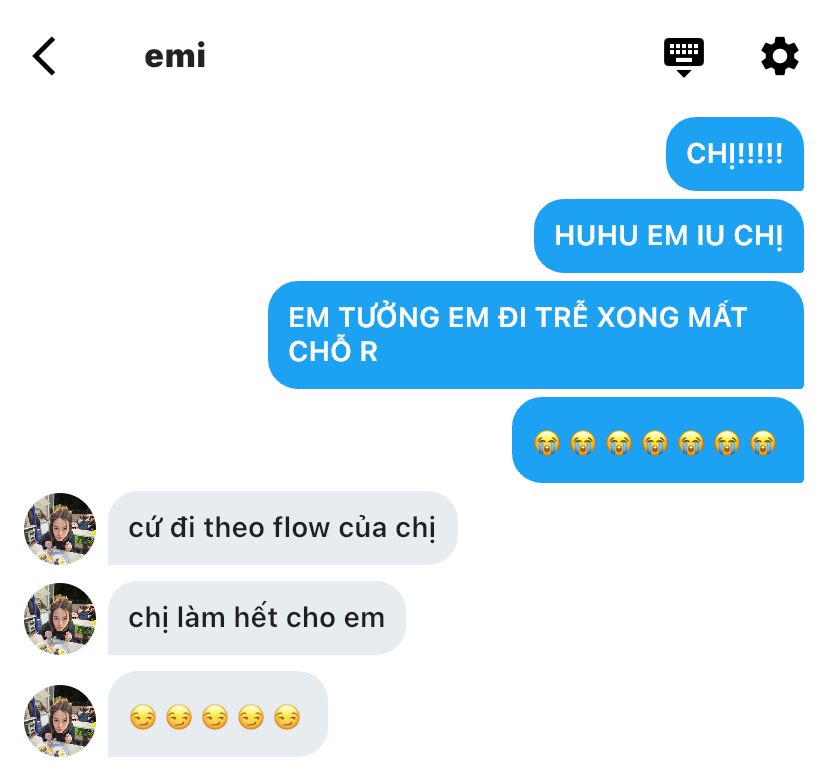Tap the smirking emojis message bubble

pos(218,714)
